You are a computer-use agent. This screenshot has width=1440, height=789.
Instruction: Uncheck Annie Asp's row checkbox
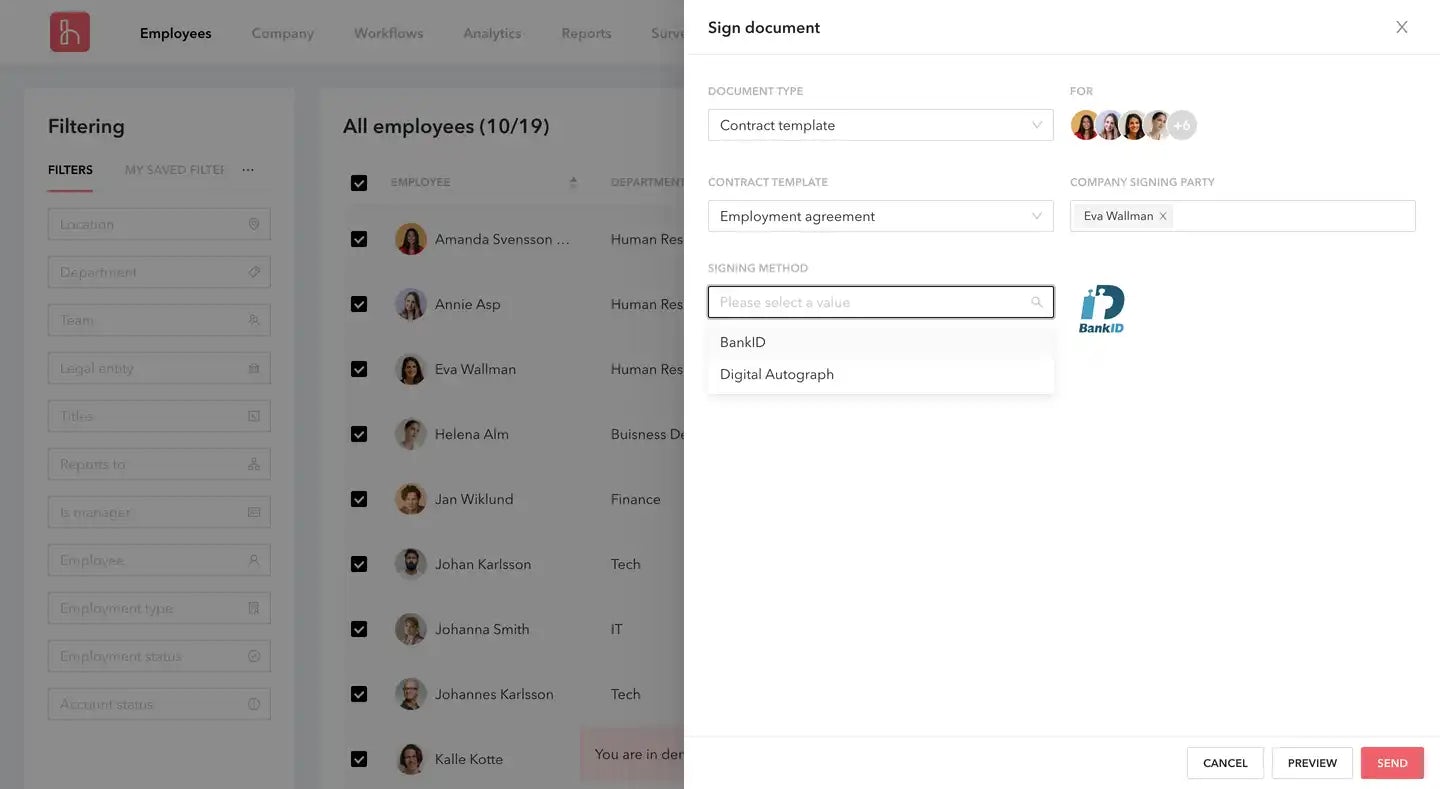click(359, 304)
